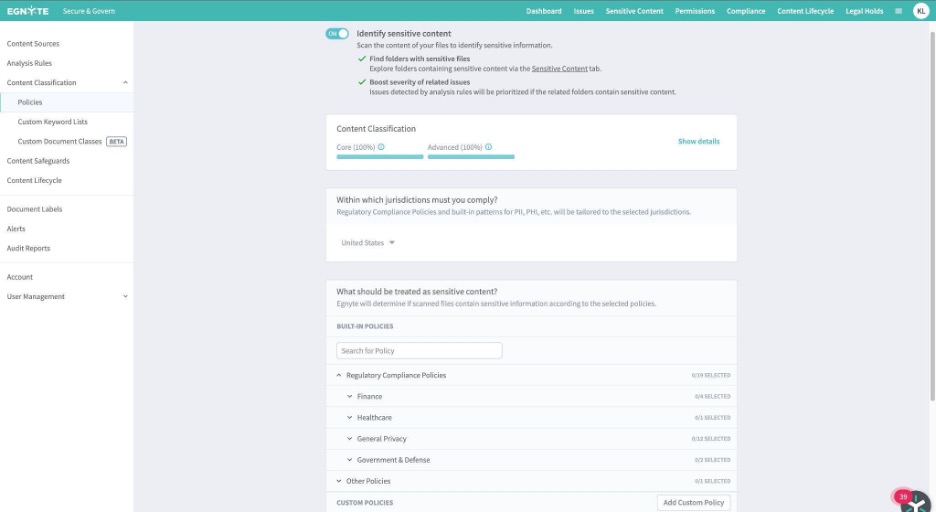
Task: Open the United States jurisdiction dropdown
Action: click(368, 243)
